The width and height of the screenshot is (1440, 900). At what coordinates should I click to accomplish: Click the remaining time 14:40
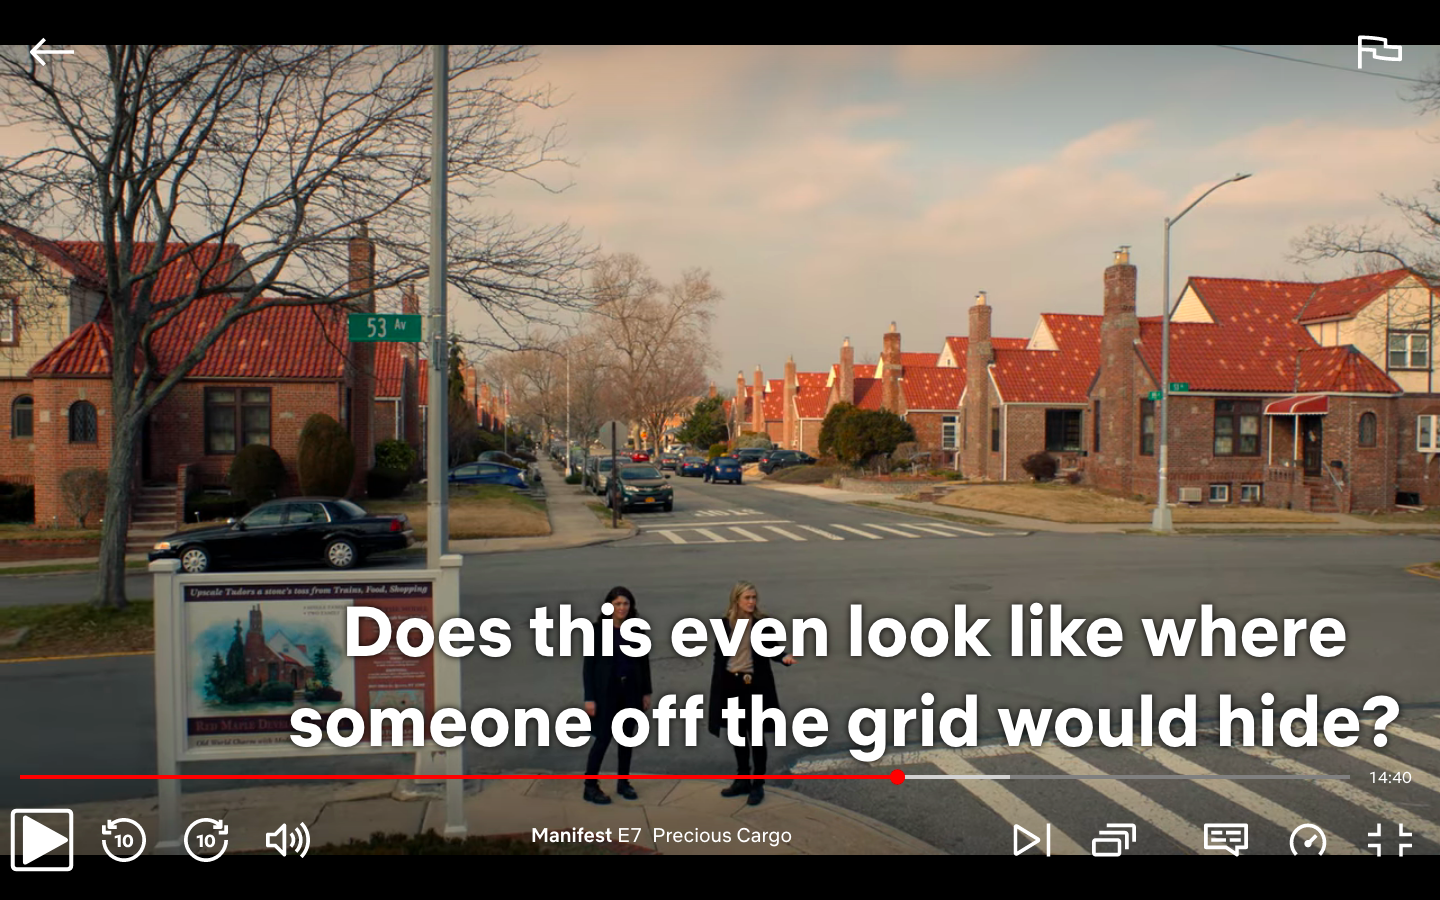pyautogui.click(x=1390, y=777)
